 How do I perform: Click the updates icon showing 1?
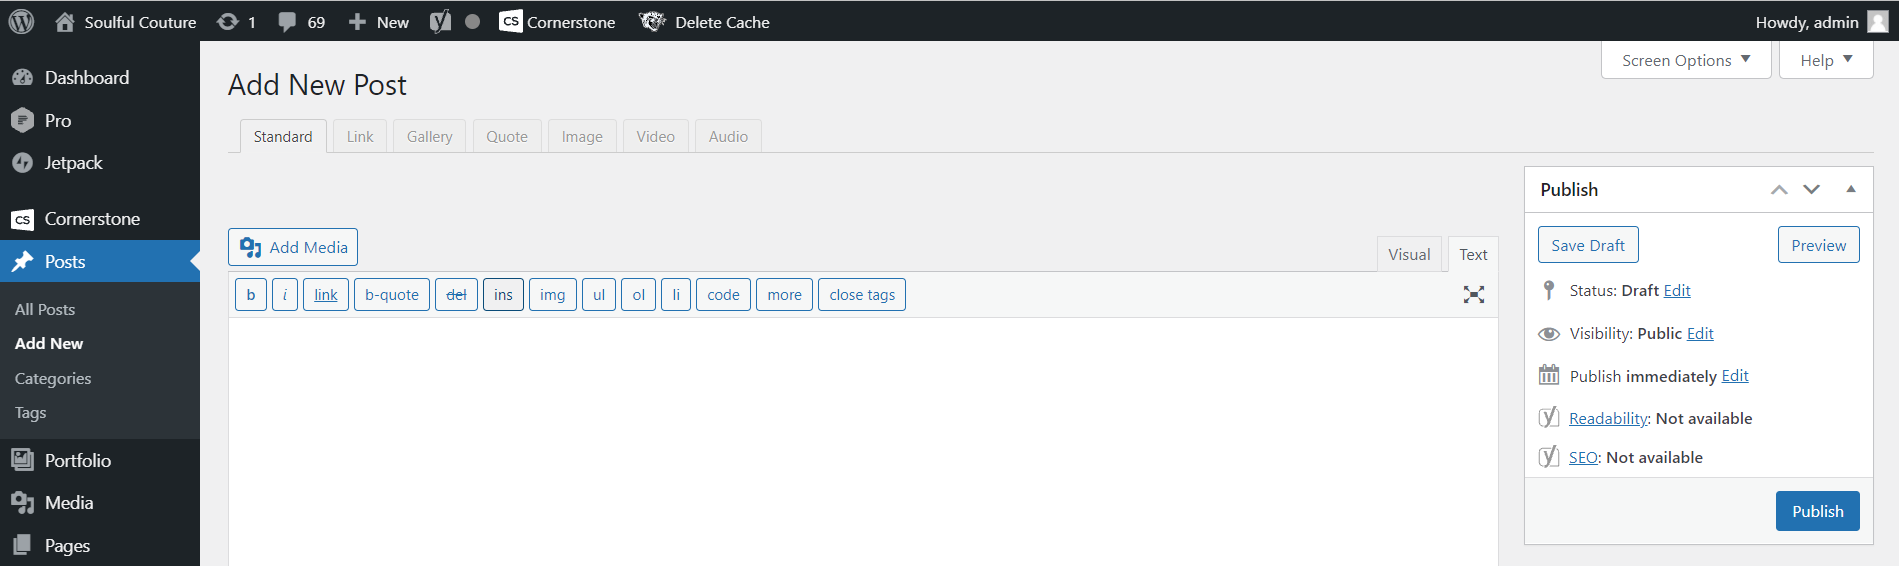click(x=236, y=22)
